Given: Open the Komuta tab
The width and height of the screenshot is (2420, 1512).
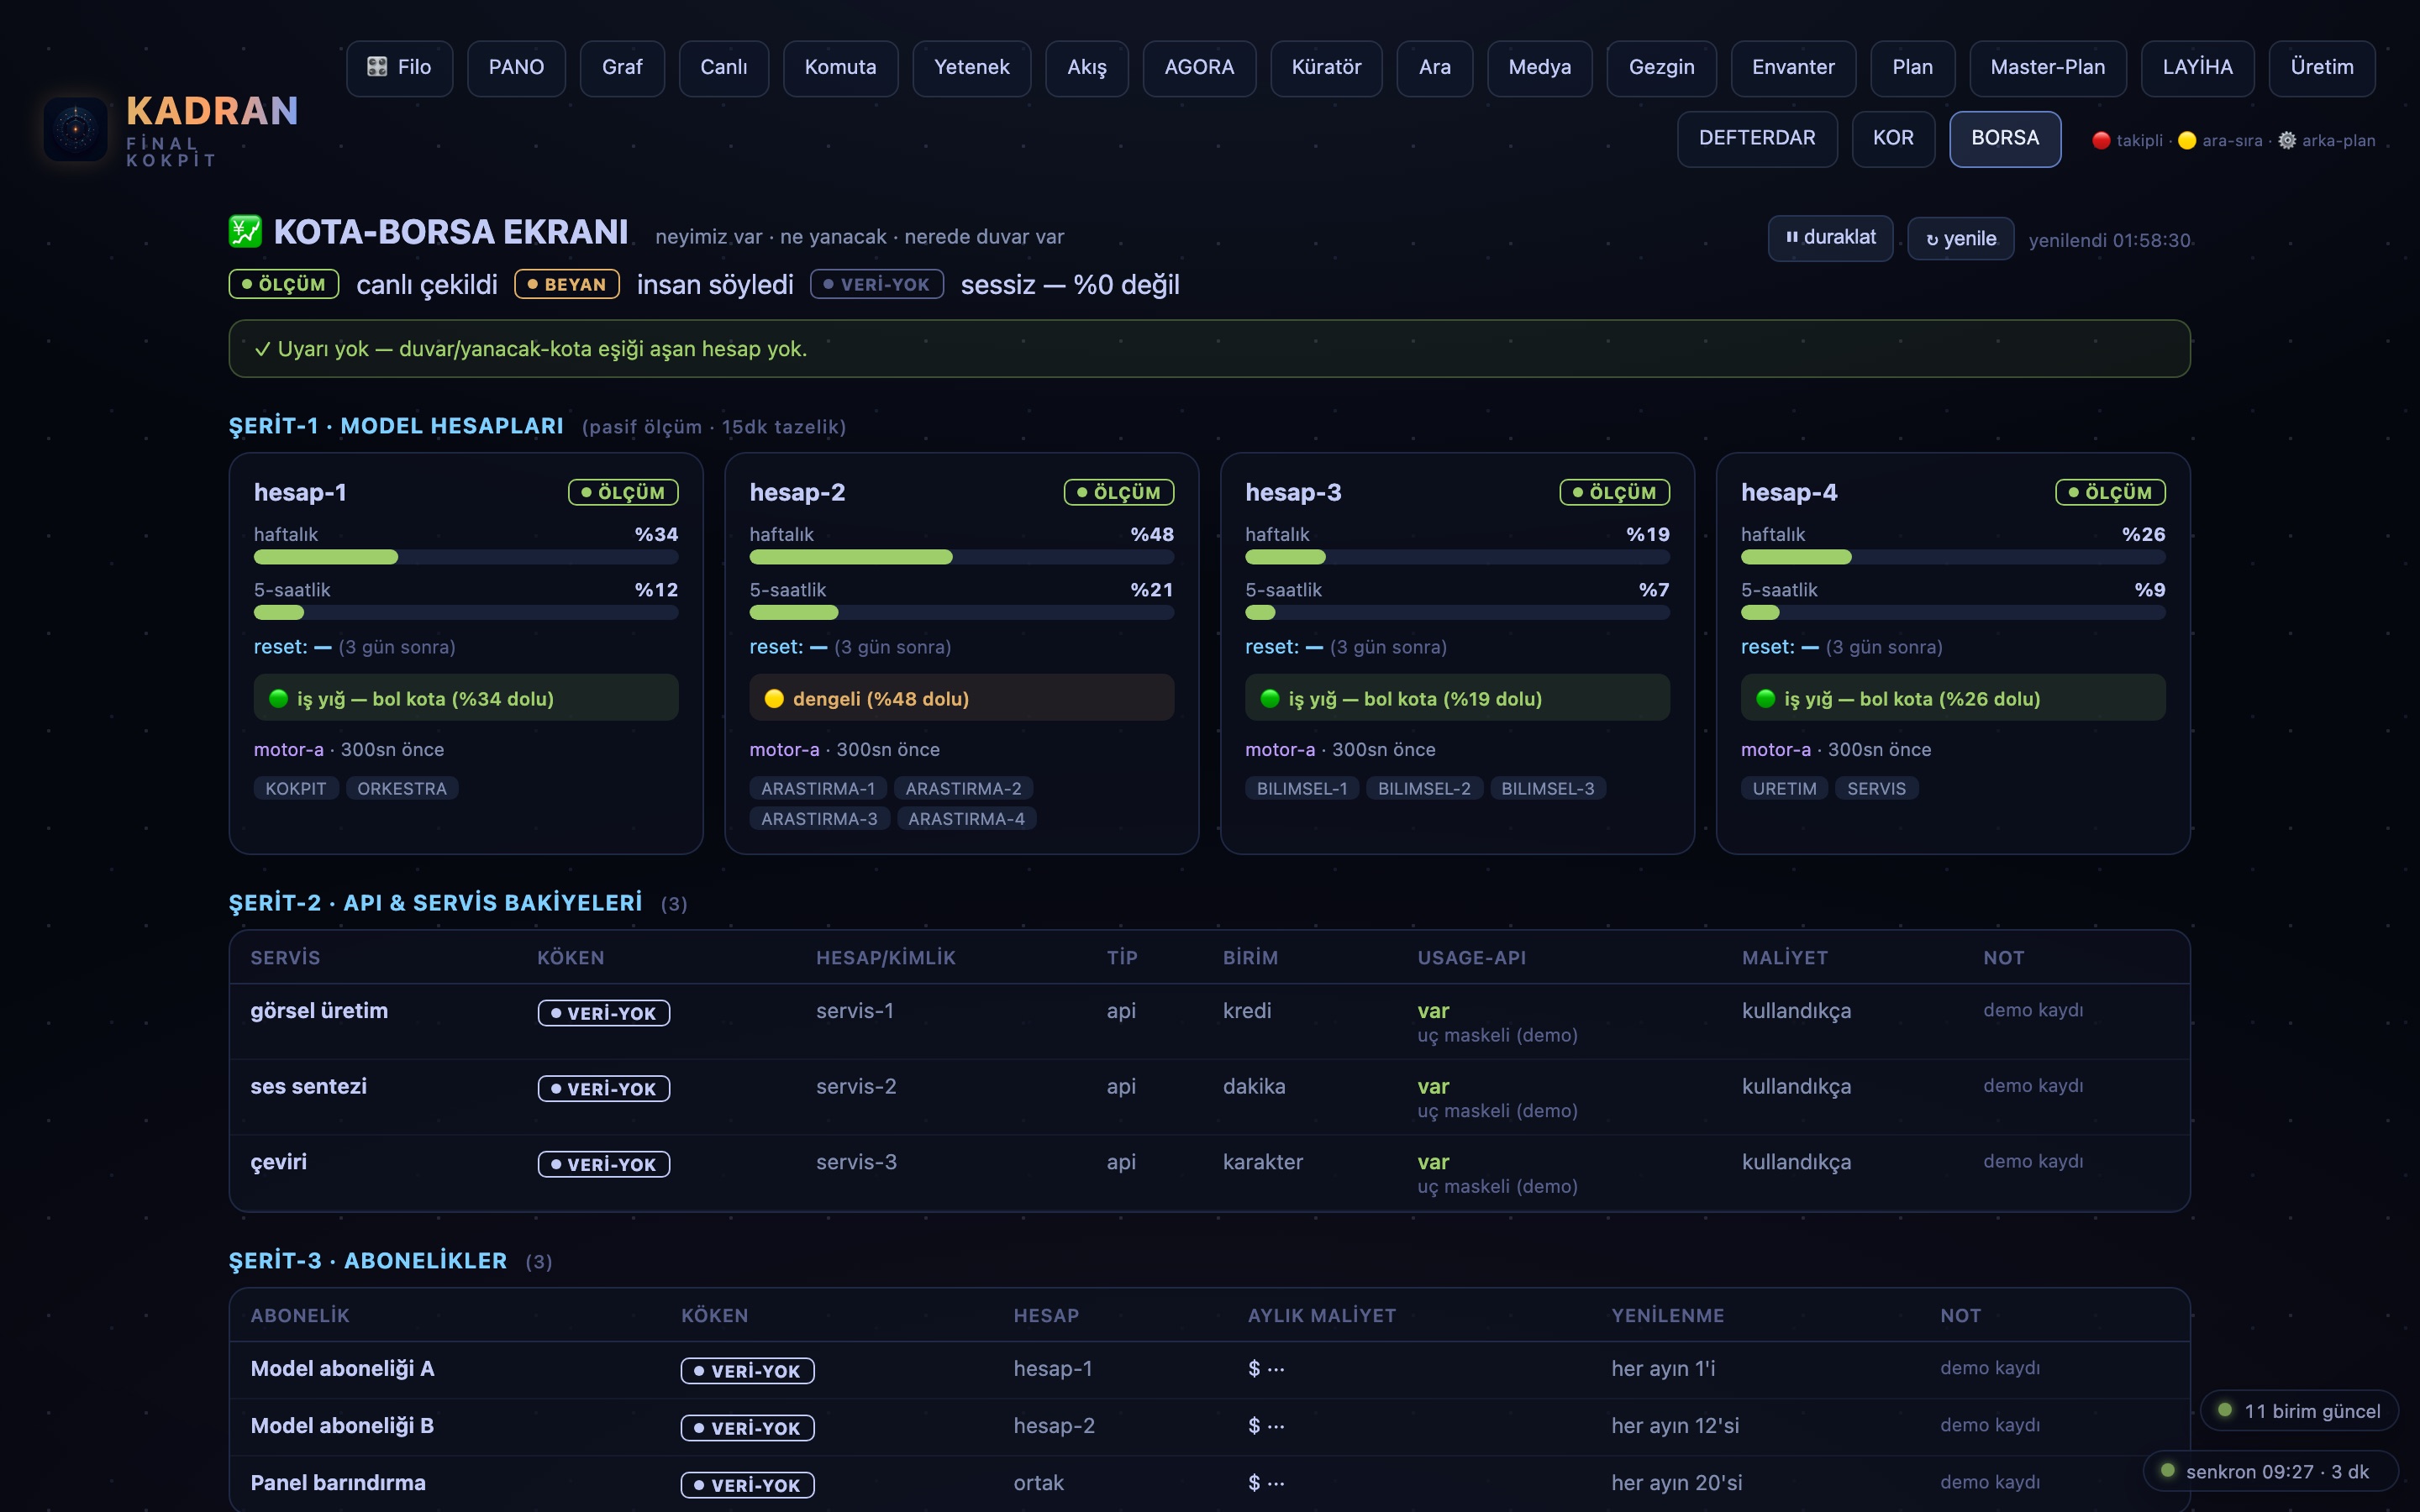Looking at the screenshot, I should click(x=840, y=68).
